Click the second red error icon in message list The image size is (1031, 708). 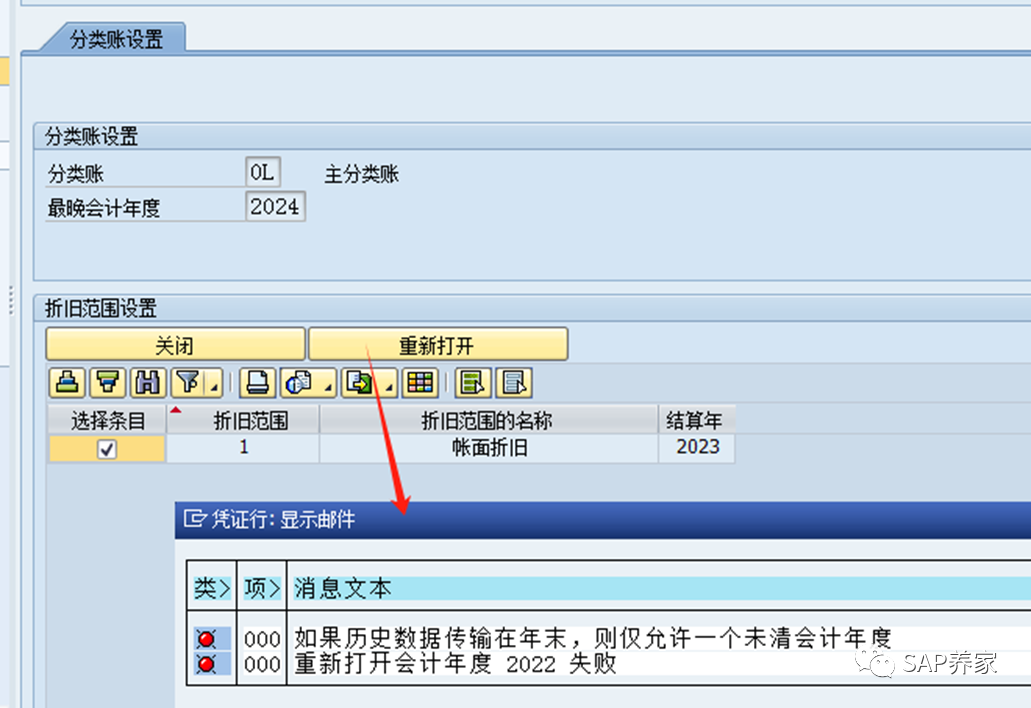click(x=206, y=665)
